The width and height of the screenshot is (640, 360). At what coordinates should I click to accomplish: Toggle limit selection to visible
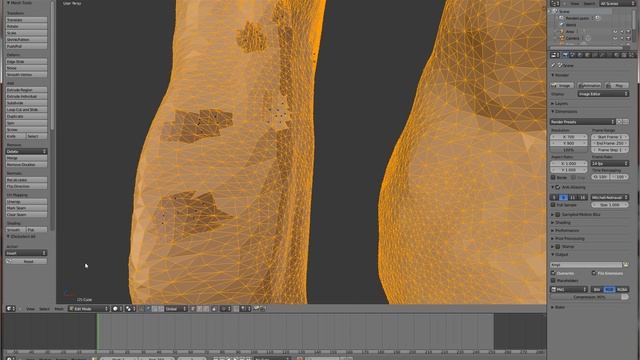tap(214, 309)
